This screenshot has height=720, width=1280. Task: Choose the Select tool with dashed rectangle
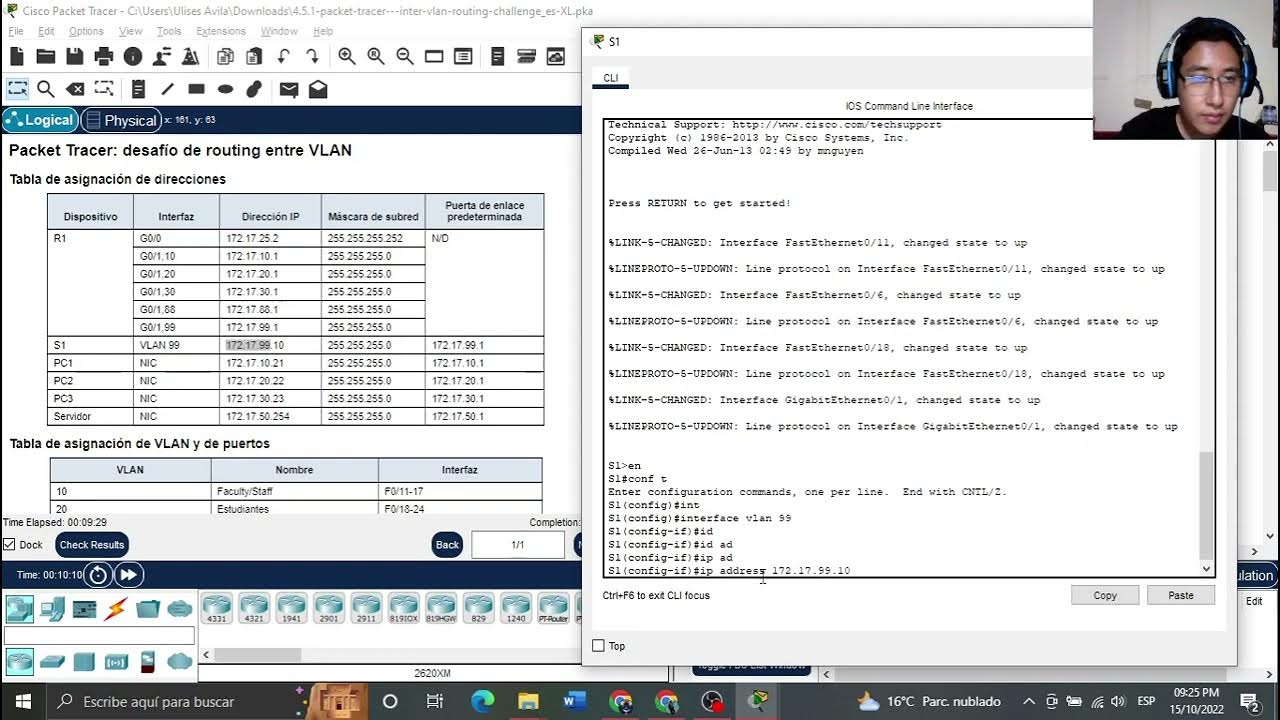[x=17, y=89]
